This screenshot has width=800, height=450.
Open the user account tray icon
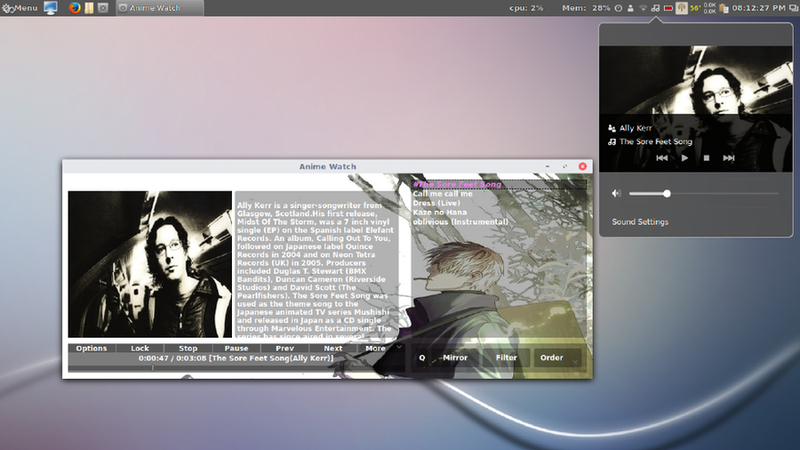pyautogui.click(x=631, y=8)
